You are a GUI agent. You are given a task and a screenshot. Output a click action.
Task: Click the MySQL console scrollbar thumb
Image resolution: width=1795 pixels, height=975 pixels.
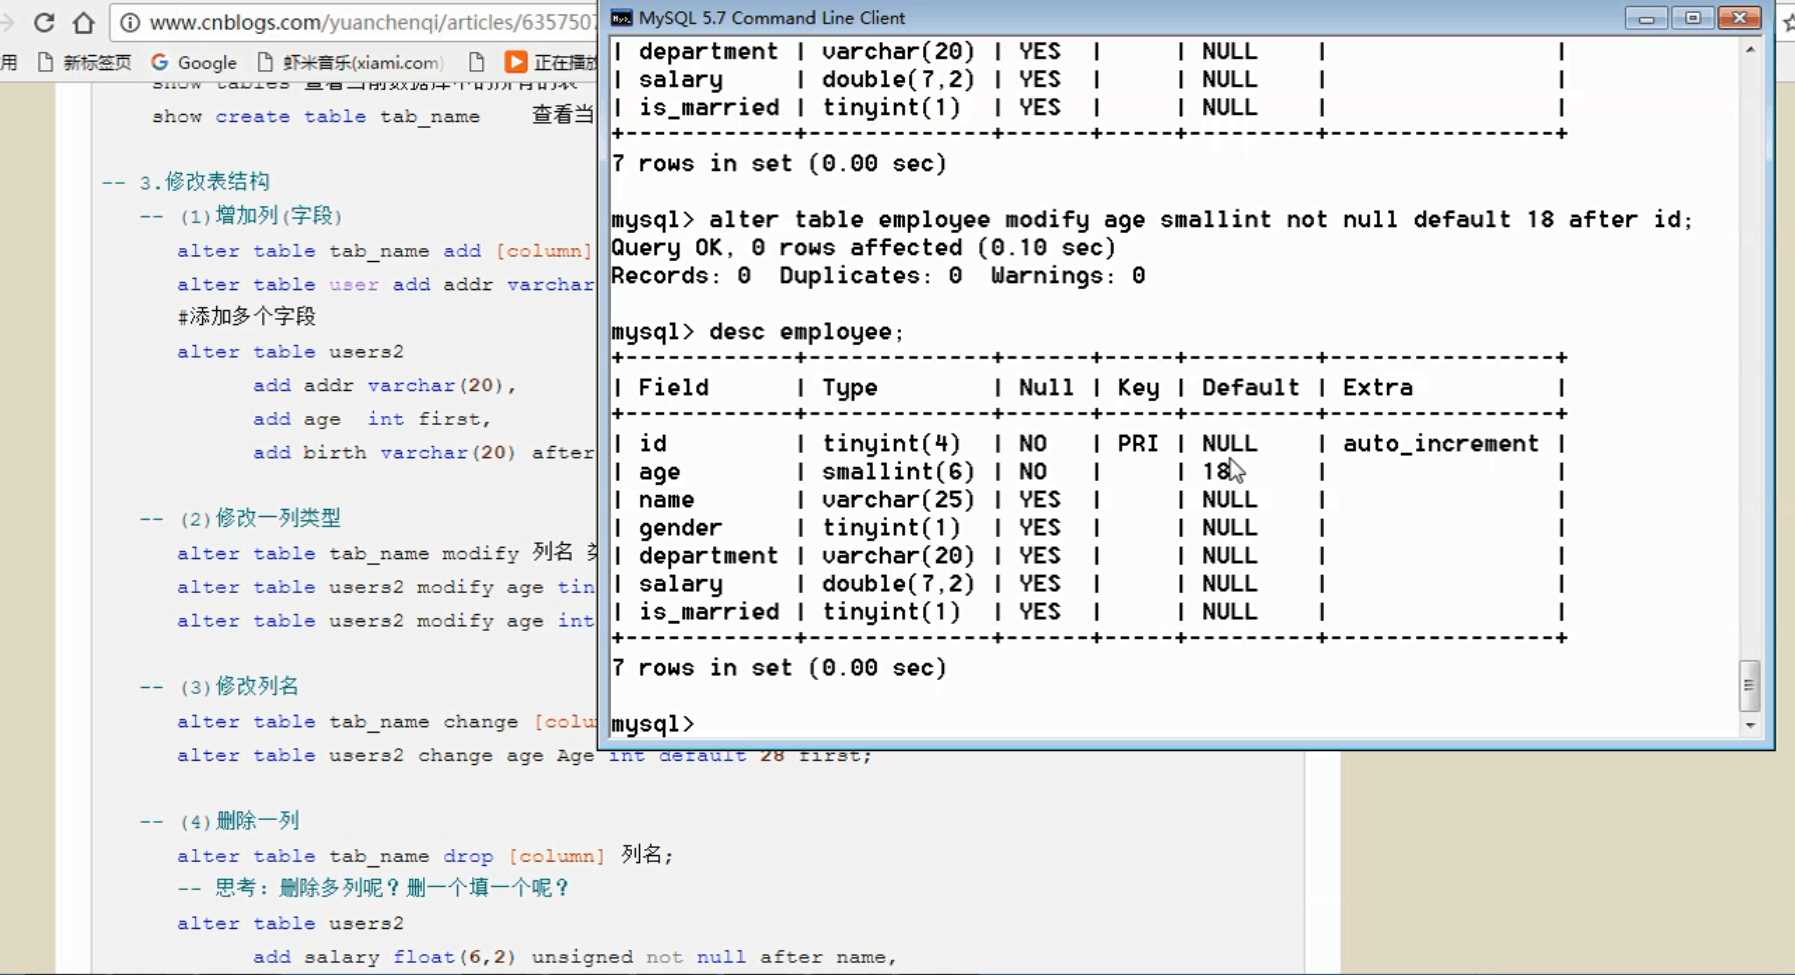(x=1749, y=685)
